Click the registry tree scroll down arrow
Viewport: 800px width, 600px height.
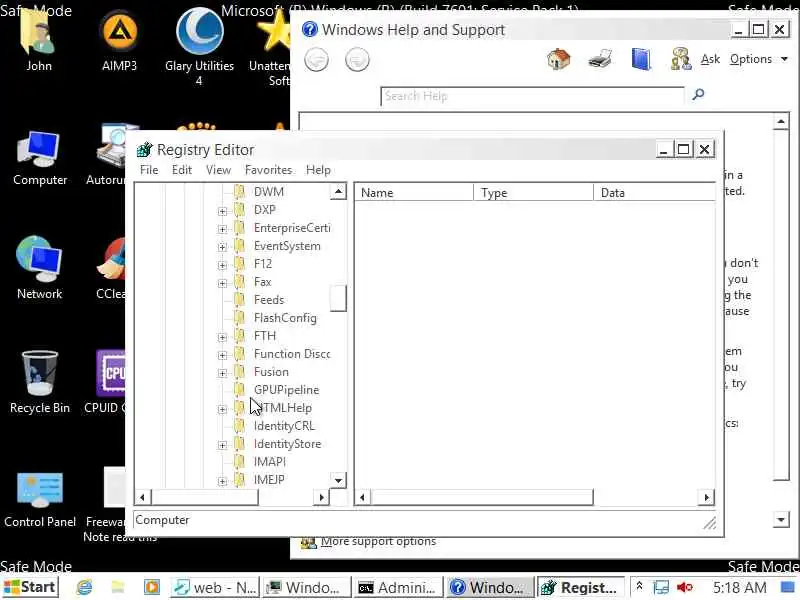click(x=338, y=480)
